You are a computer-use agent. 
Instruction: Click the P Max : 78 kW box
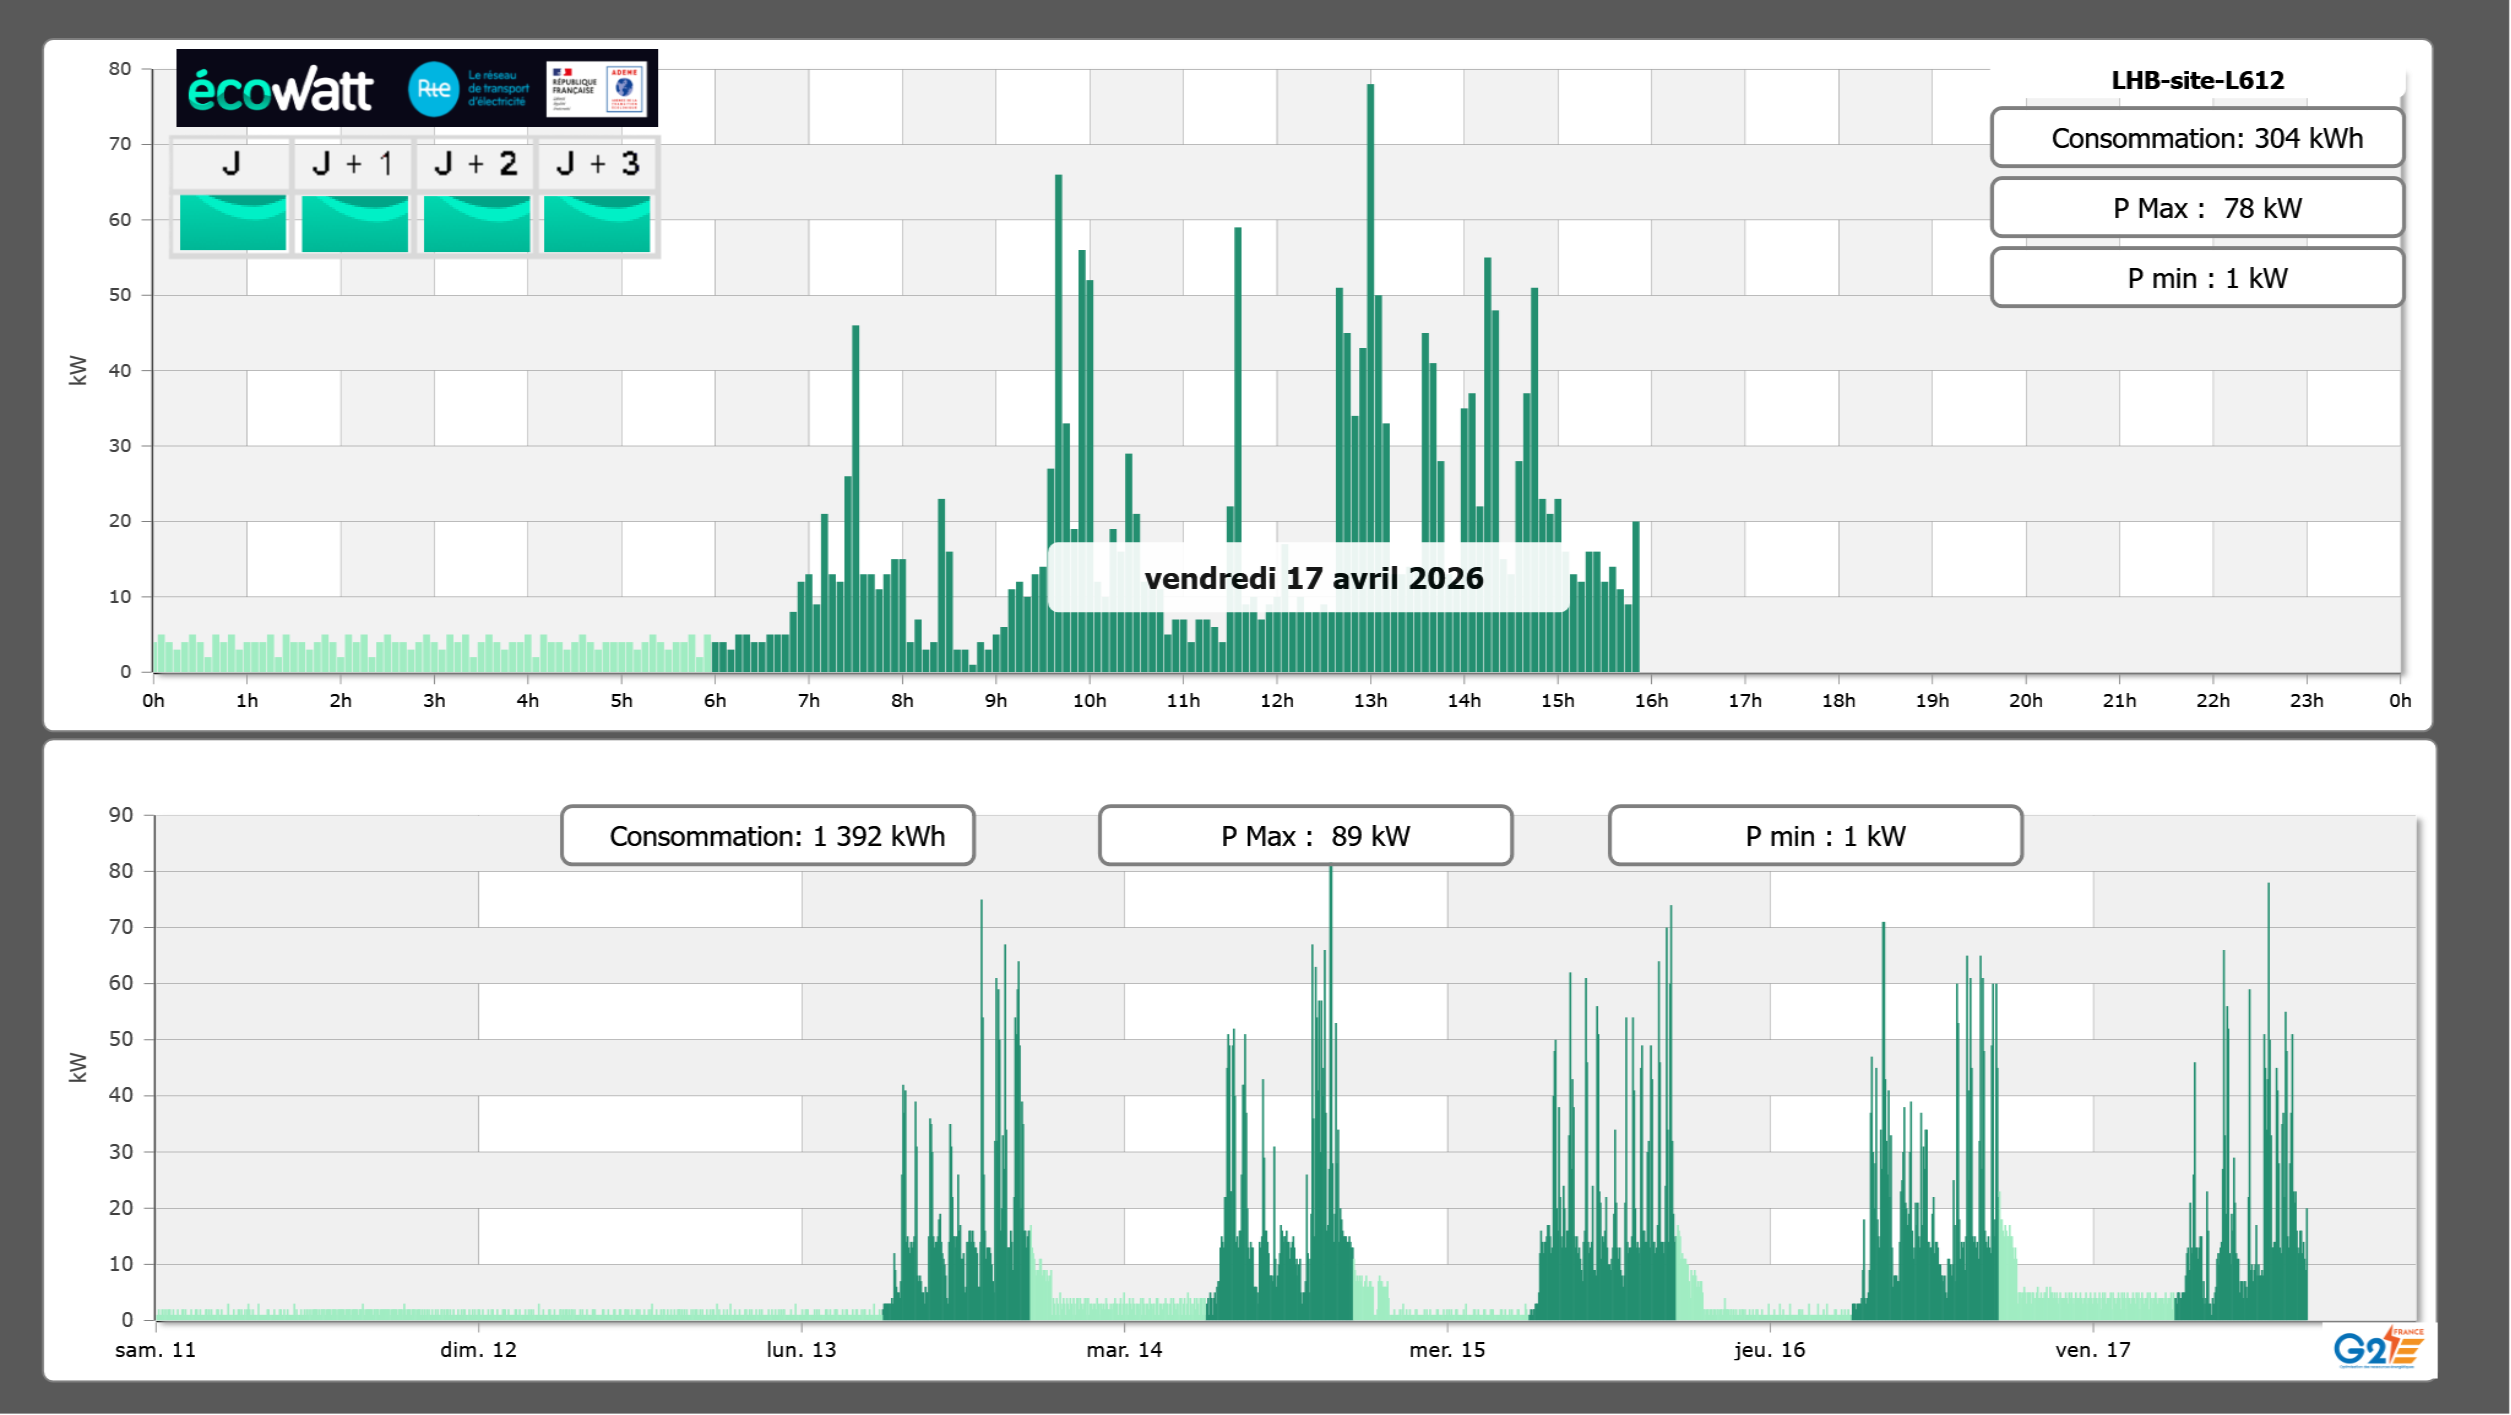[x=2197, y=208]
